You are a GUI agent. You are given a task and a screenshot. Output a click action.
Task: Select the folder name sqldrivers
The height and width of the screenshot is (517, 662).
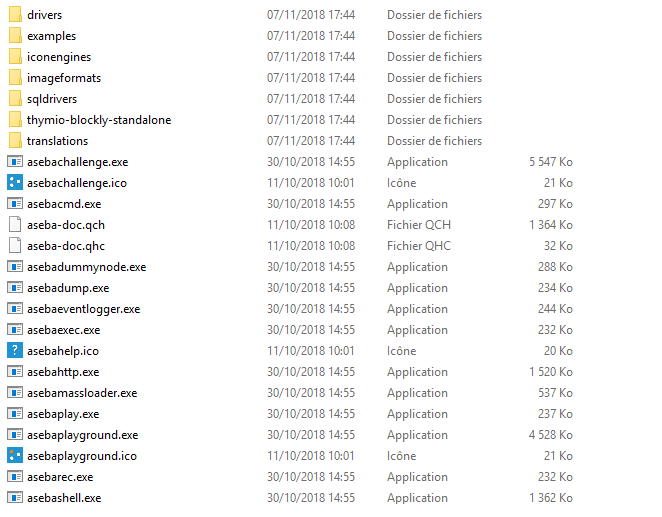(52, 99)
